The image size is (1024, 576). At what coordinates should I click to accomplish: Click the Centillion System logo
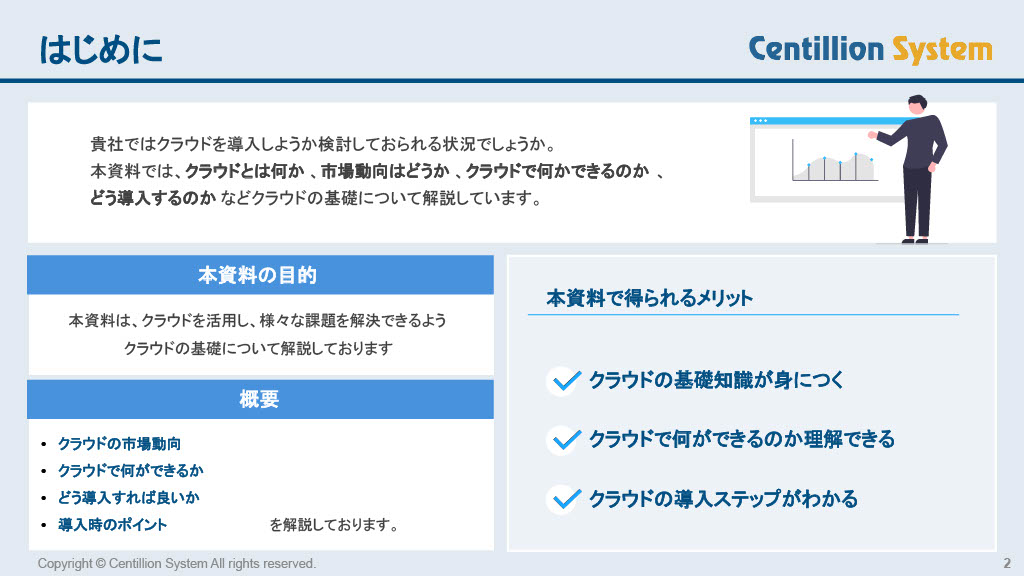pos(870,49)
